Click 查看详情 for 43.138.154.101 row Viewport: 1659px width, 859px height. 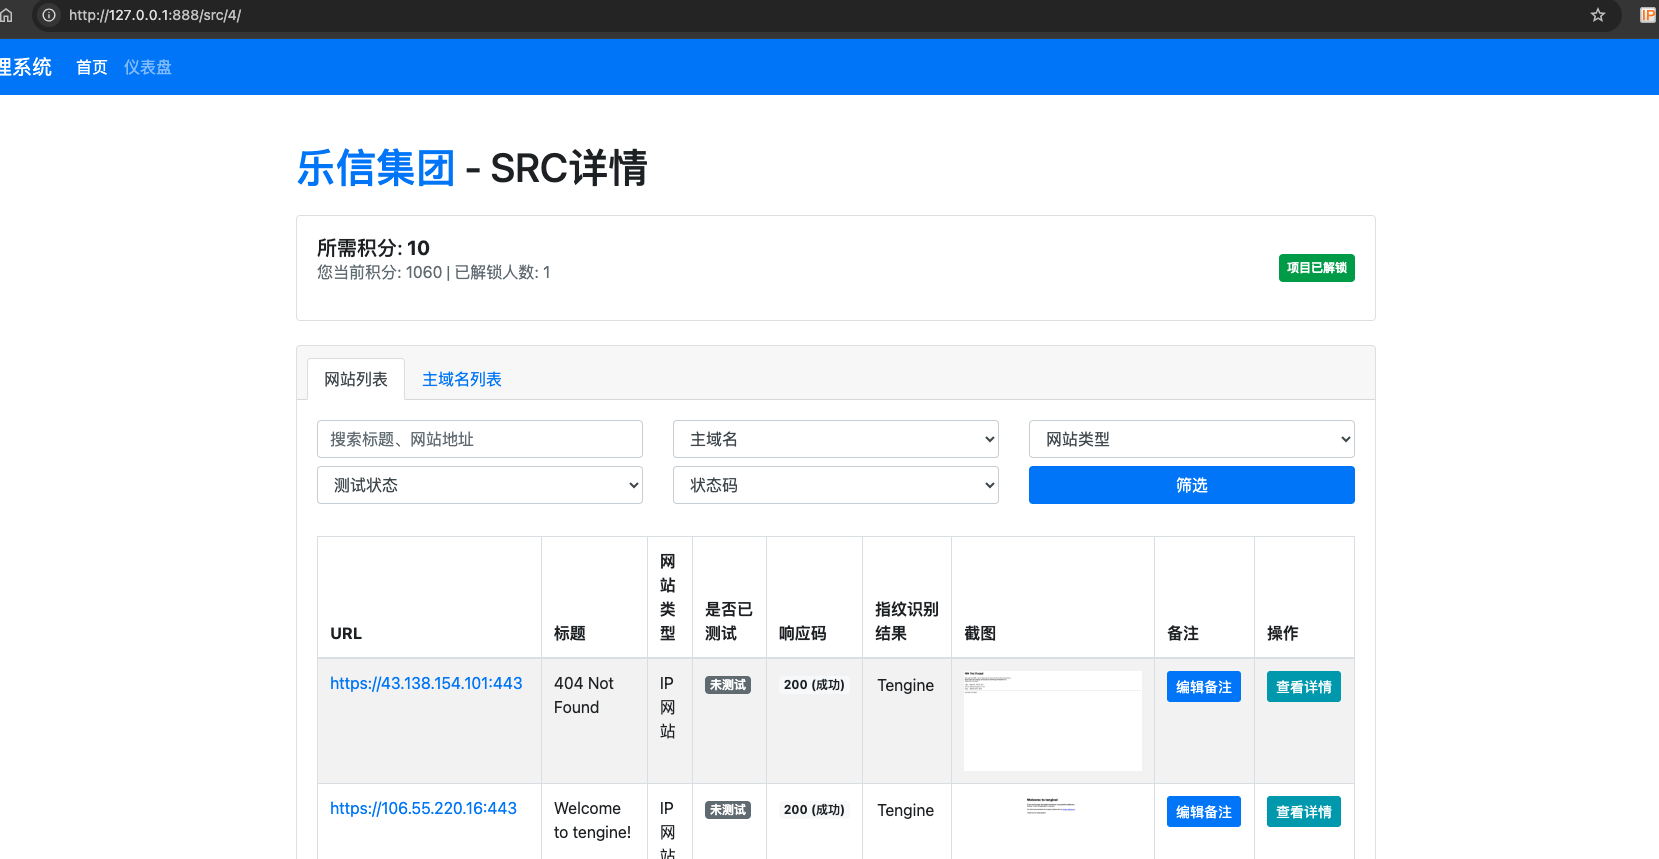[1303, 687]
